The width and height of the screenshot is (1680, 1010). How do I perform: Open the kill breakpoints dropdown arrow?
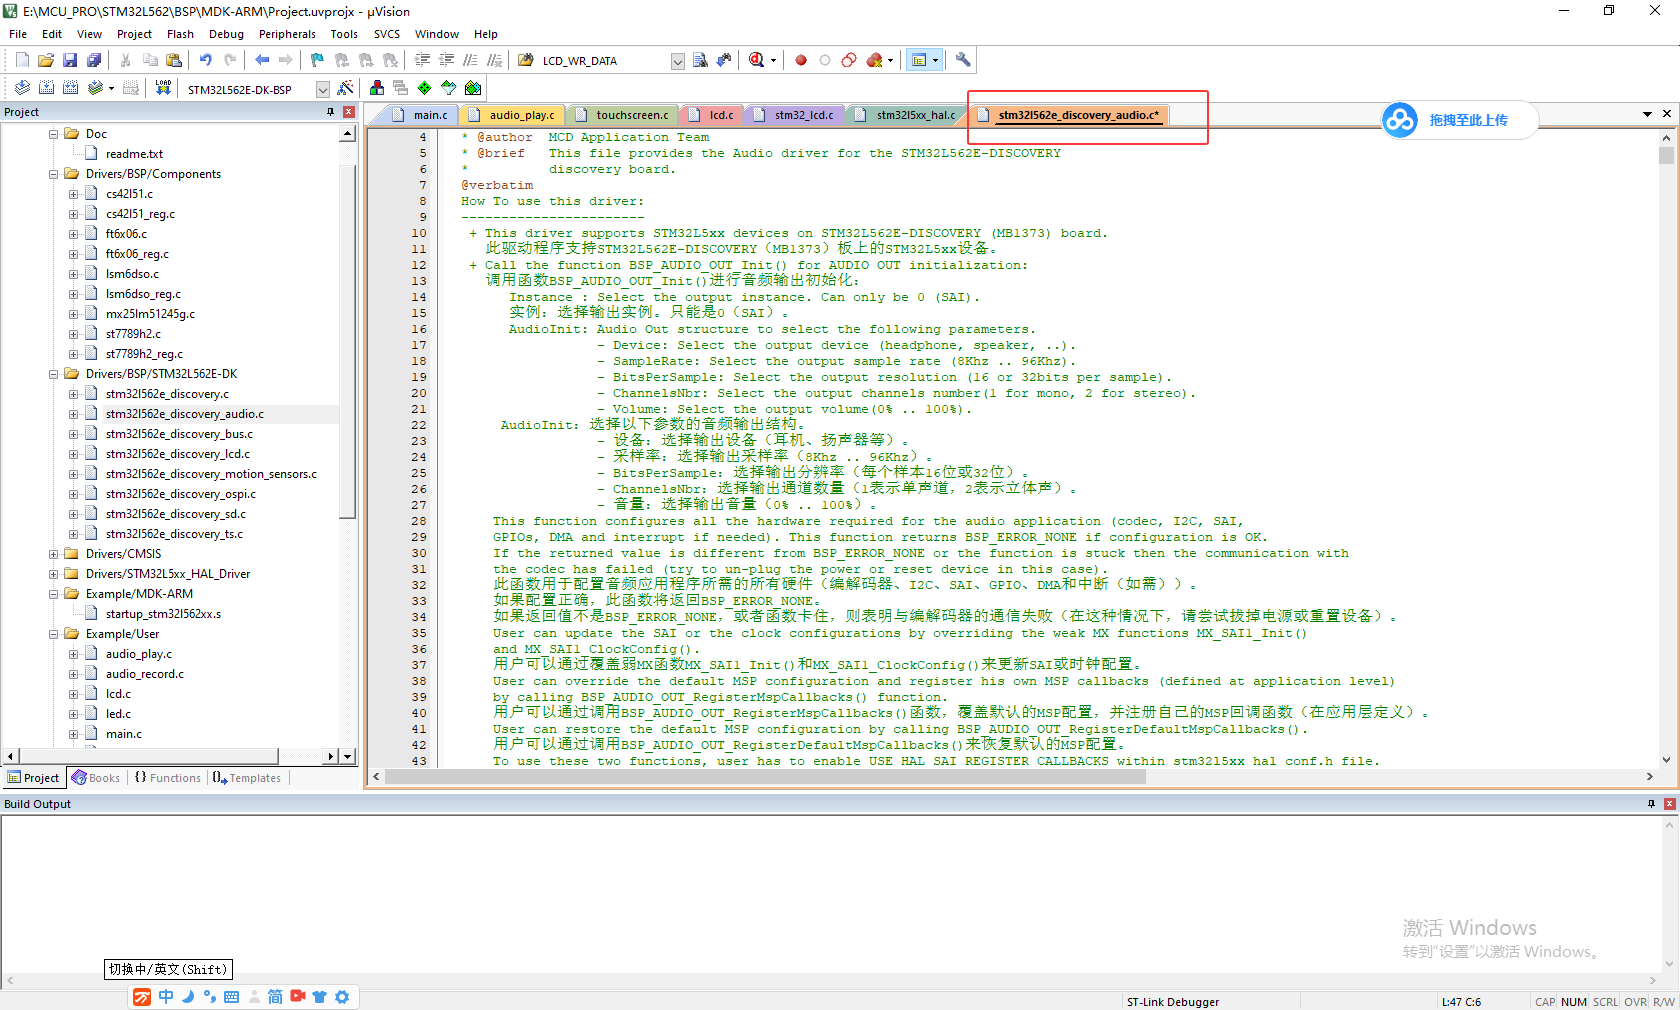click(x=890, y=60)
